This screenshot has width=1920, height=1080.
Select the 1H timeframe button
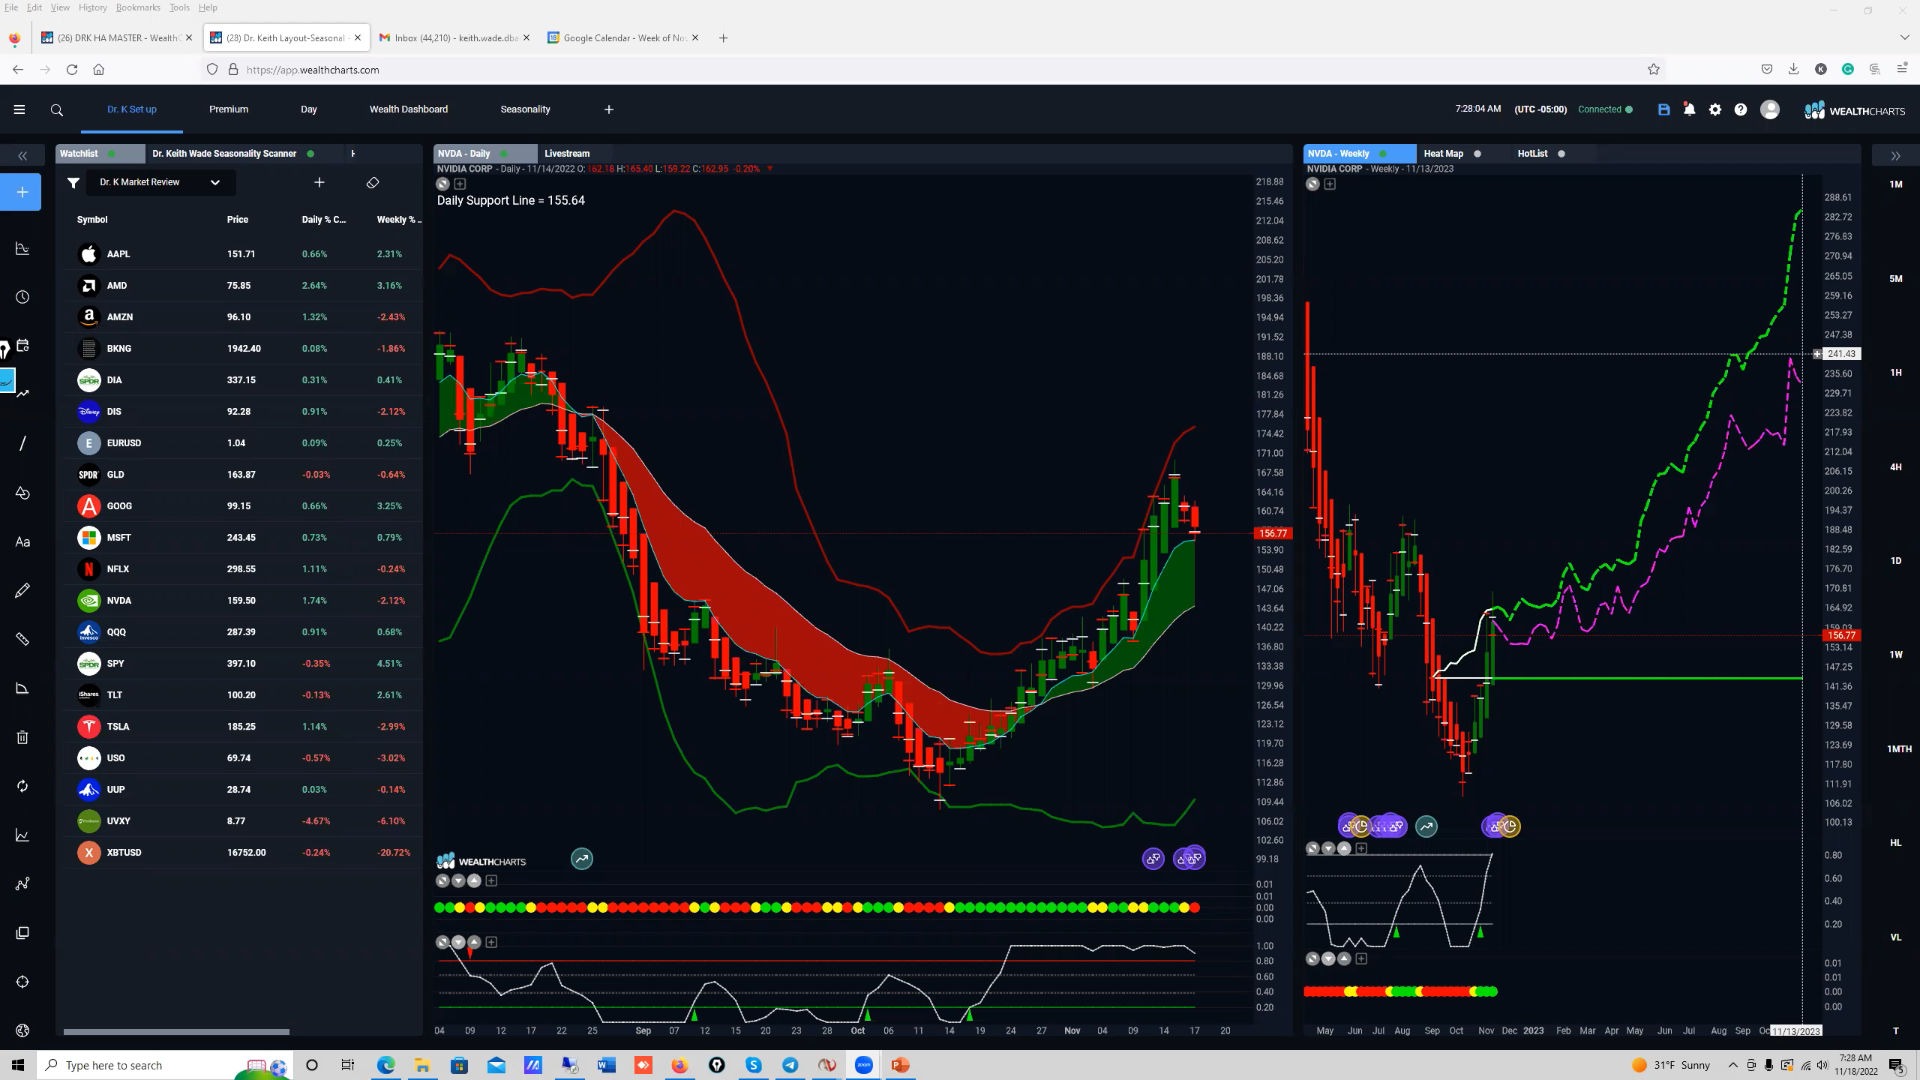coord(1896,373)
